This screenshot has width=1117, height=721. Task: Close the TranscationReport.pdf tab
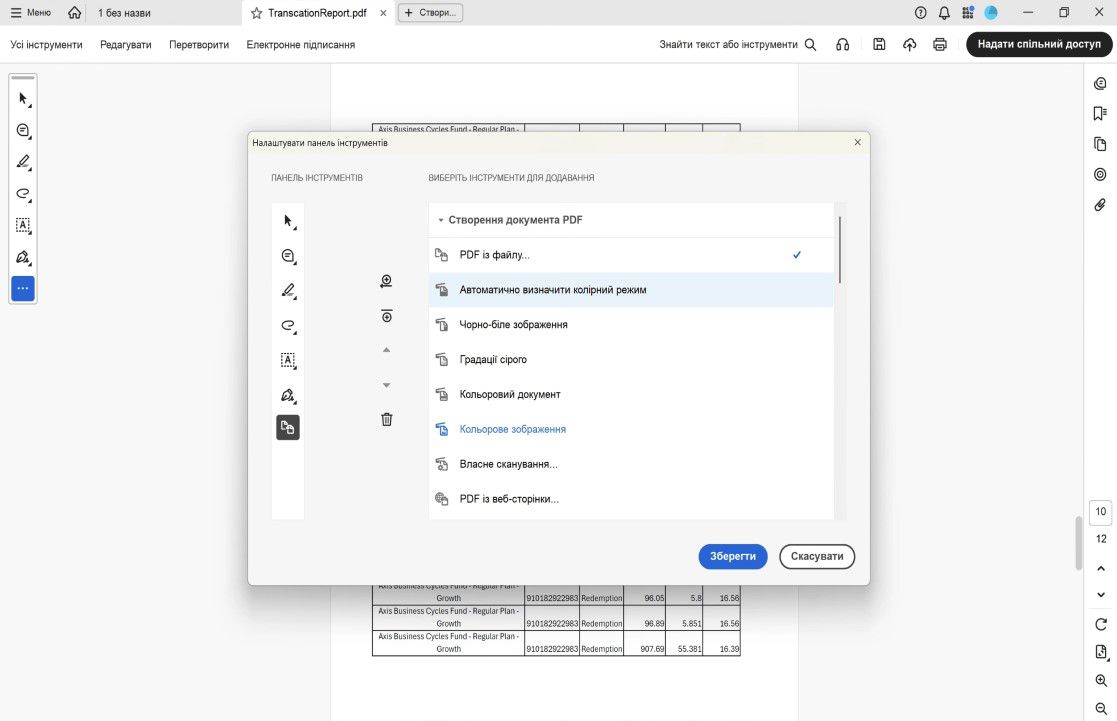383,13
